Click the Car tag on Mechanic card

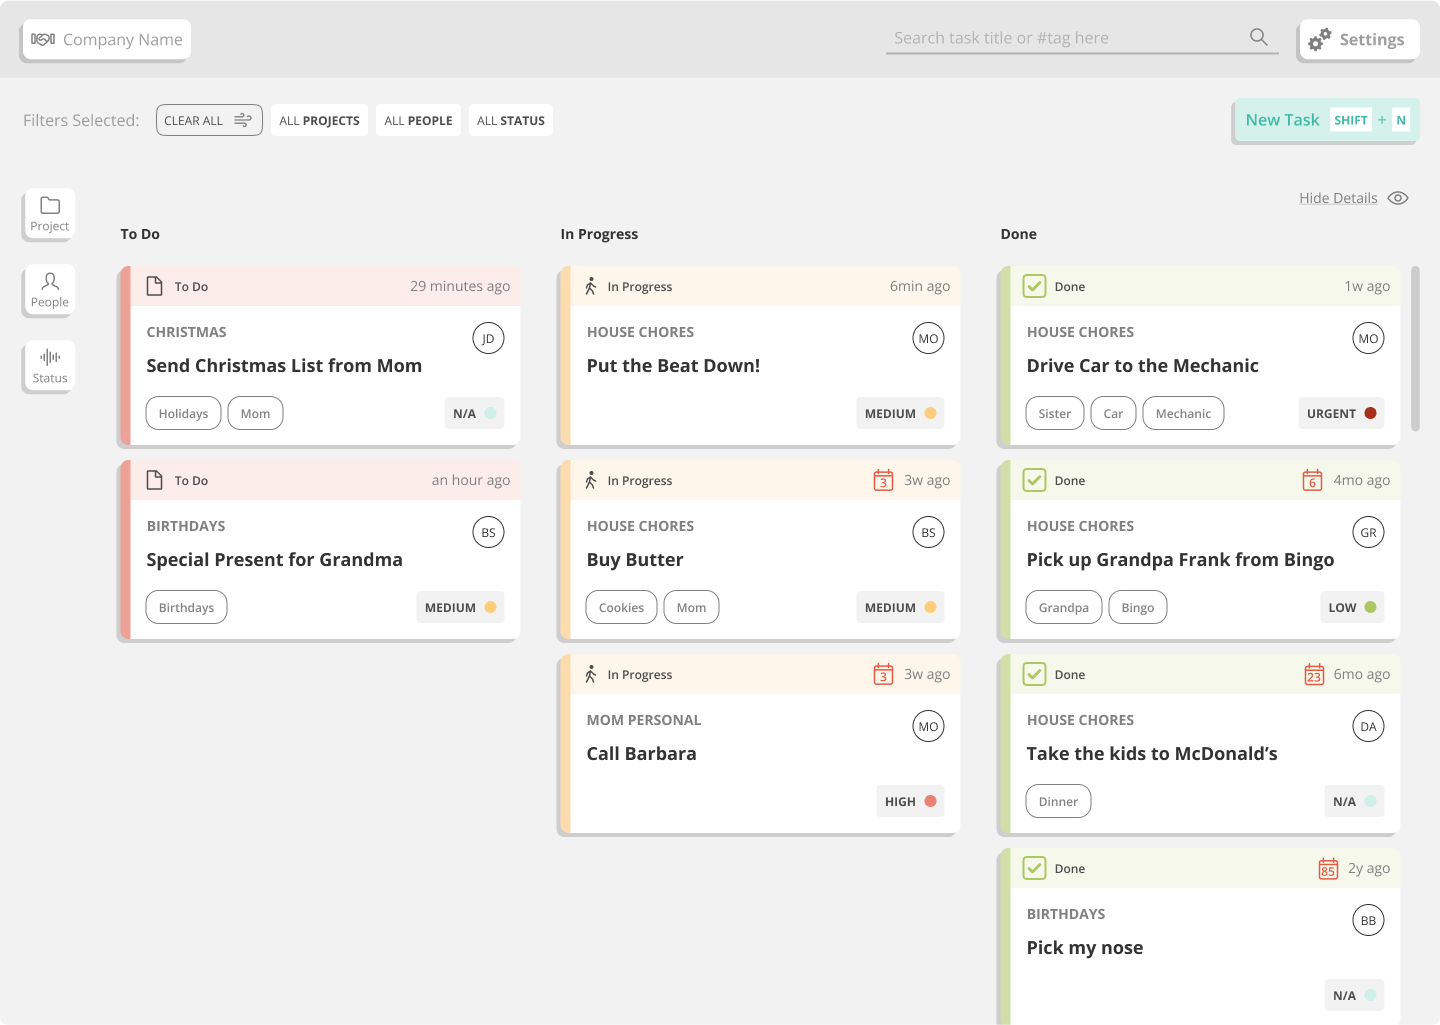coord(1113,413)
